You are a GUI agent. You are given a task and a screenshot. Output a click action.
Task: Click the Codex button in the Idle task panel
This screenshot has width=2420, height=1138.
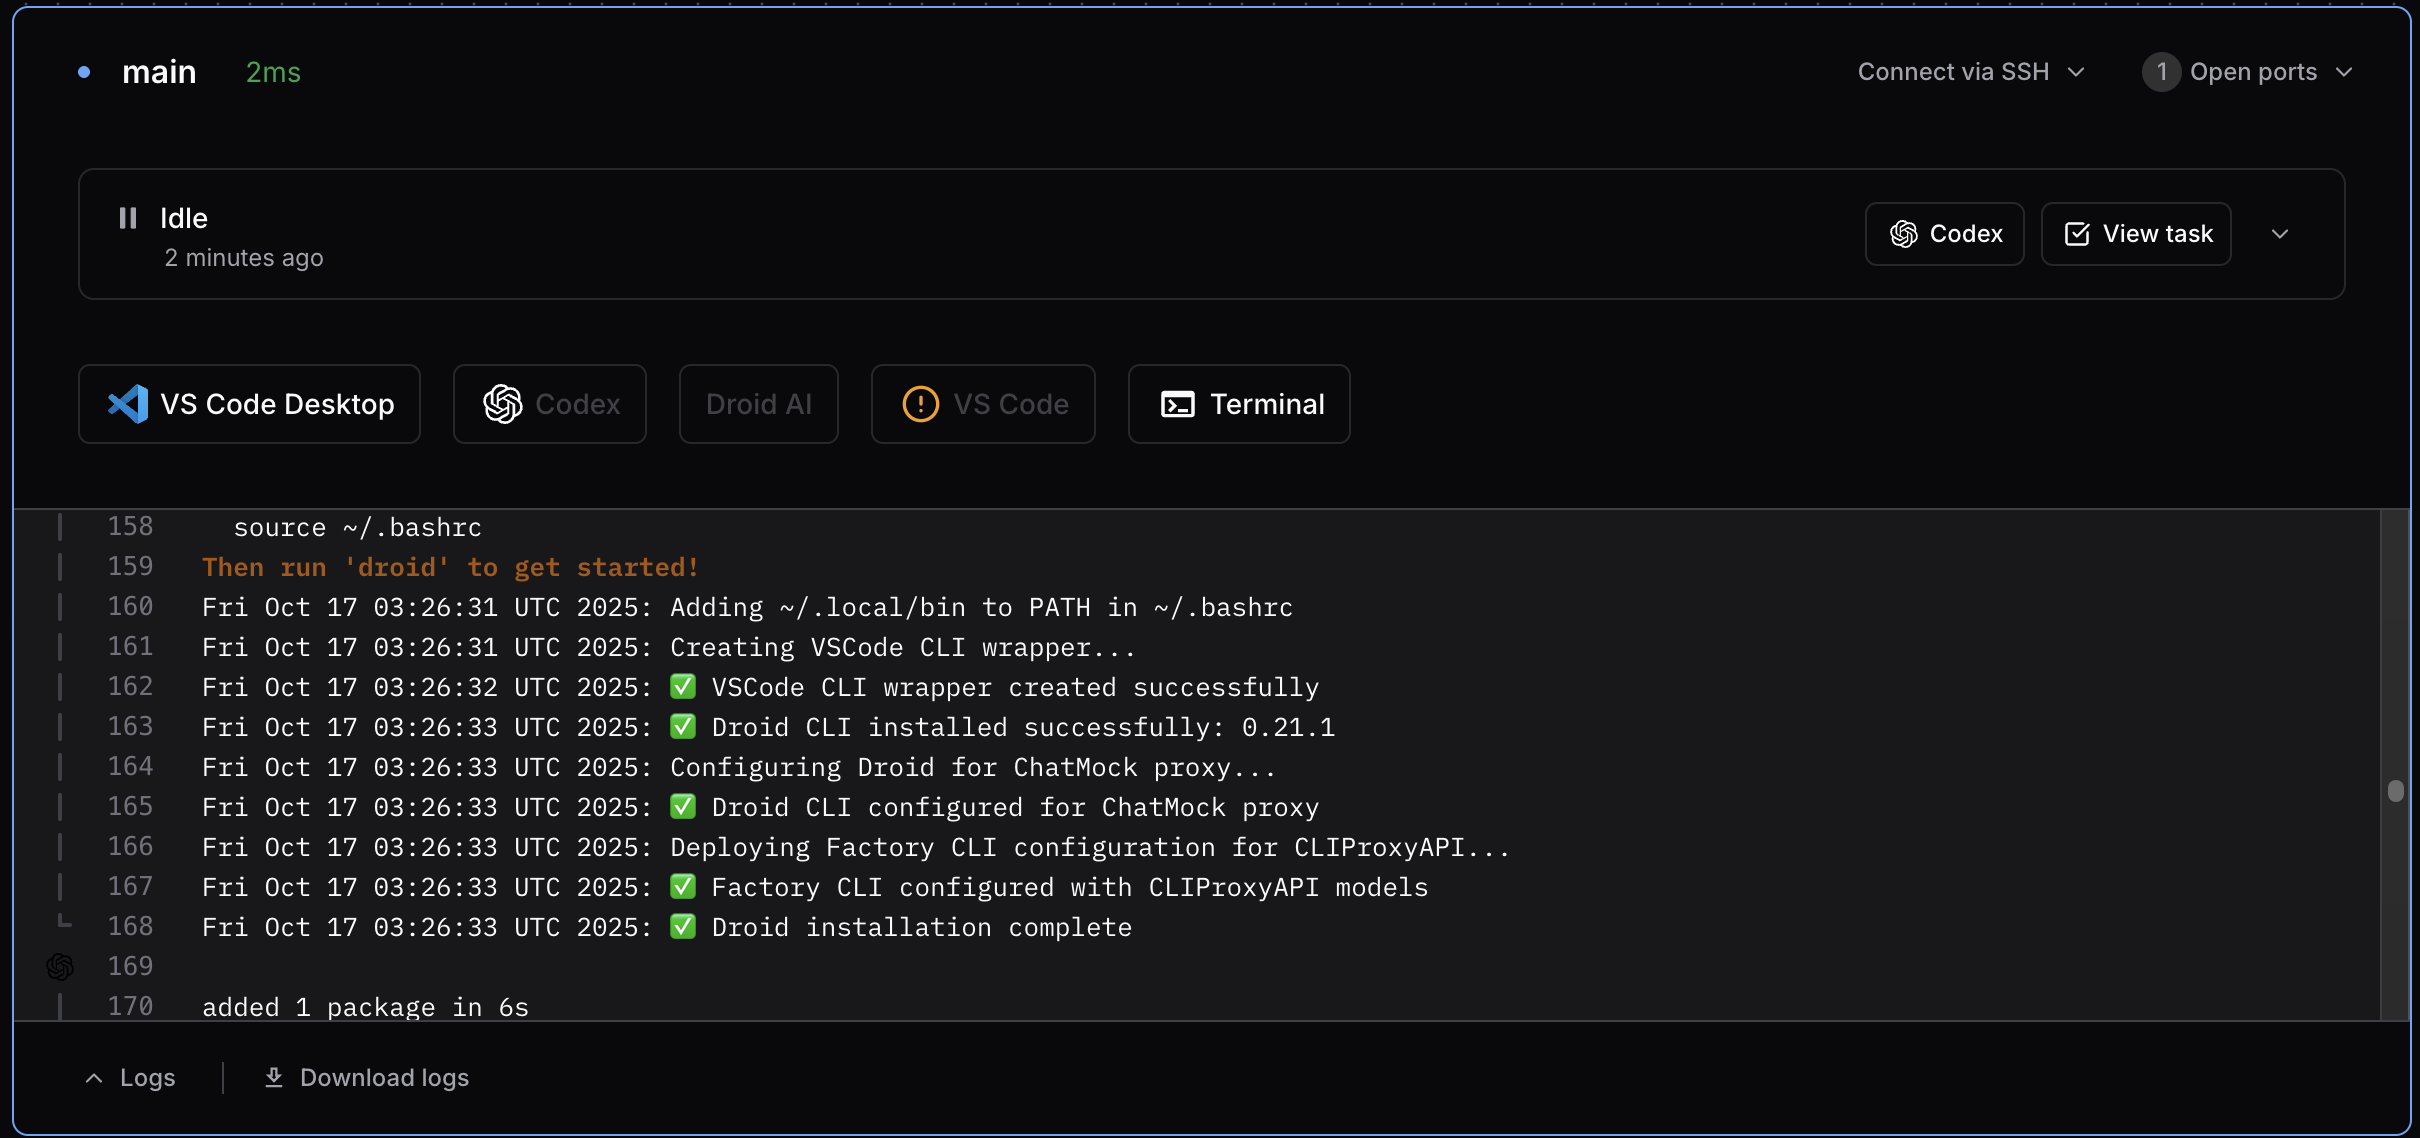pos(1944,234)
